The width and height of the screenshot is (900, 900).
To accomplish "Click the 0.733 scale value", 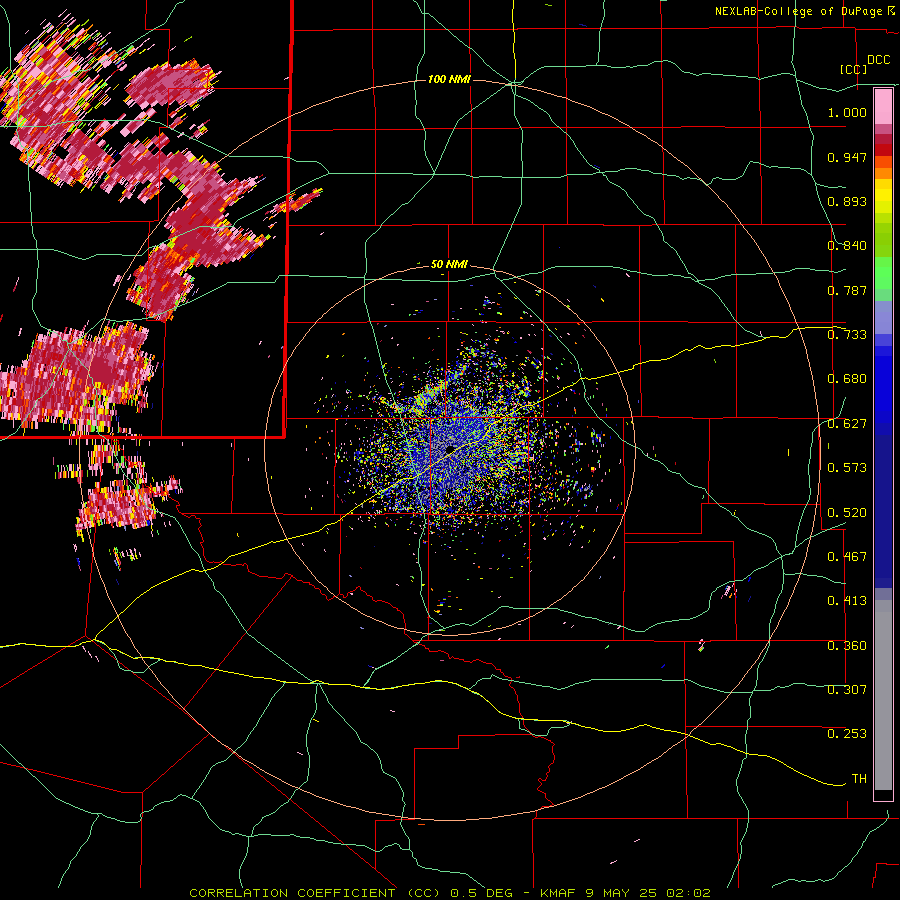I will pos(847,335).
